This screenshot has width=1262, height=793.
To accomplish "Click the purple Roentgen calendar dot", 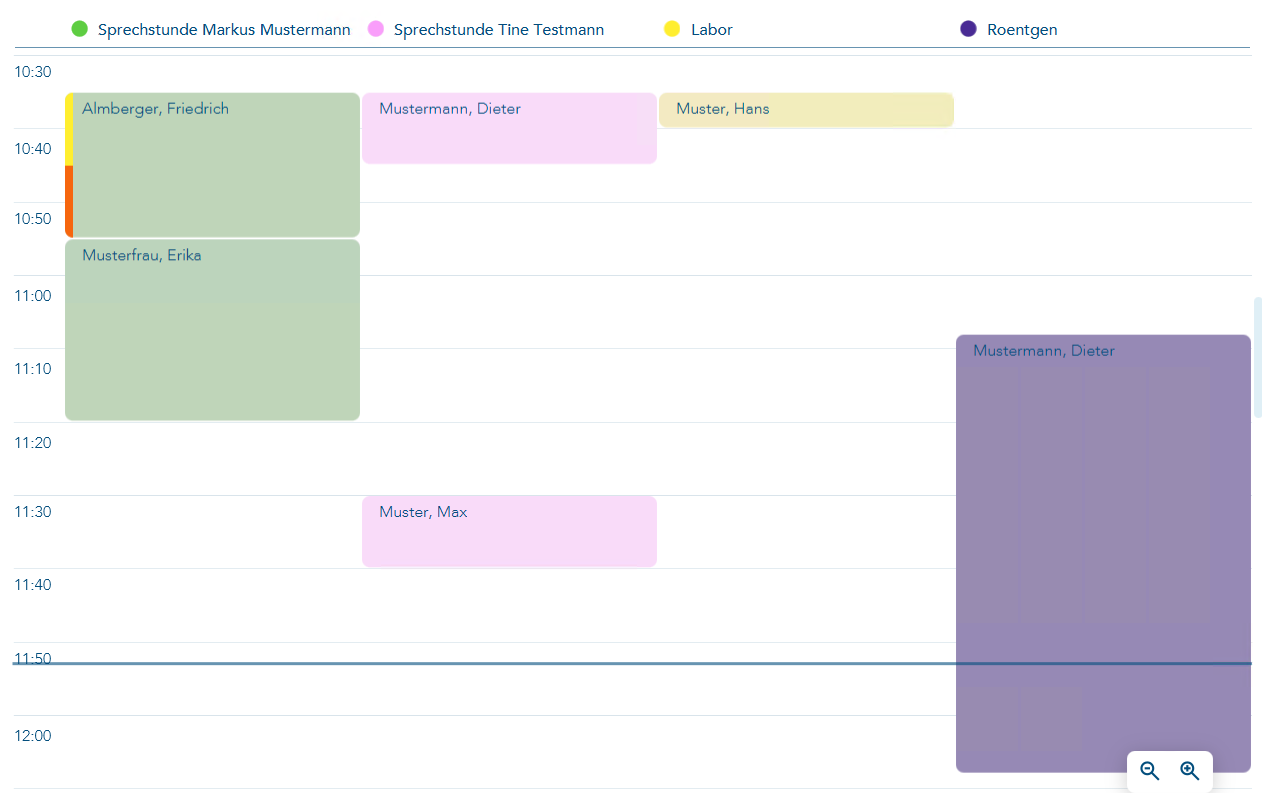I will tap(968, 29).
